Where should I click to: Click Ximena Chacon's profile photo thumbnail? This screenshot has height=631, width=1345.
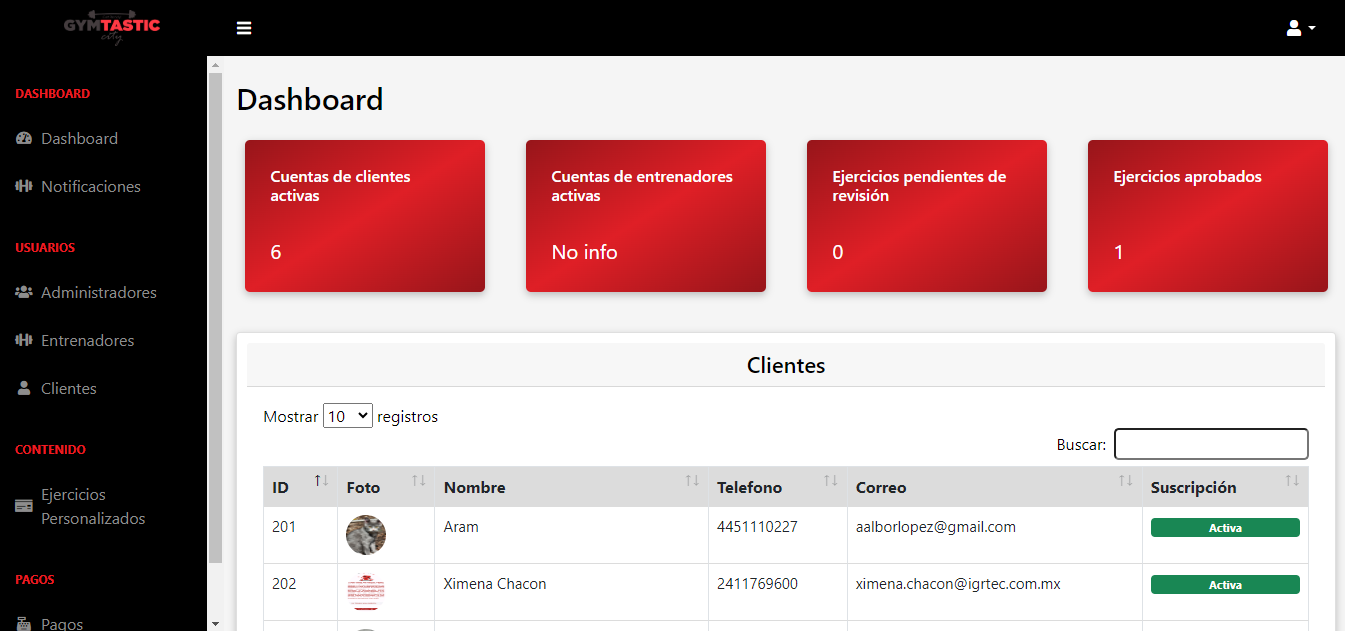[x=366, y=592]
